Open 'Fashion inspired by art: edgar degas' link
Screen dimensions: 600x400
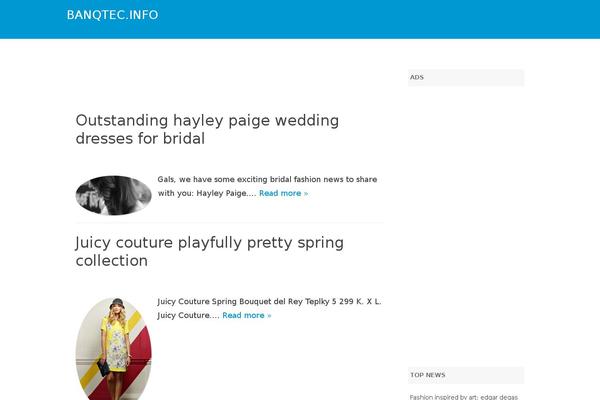click(x=463, y=397)
